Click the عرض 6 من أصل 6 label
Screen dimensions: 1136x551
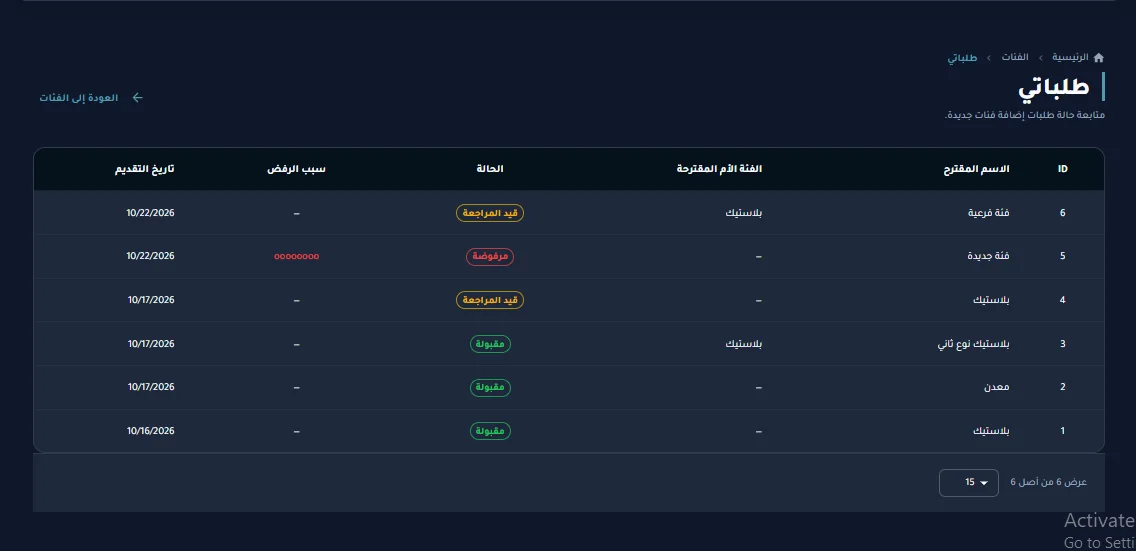1048,483
